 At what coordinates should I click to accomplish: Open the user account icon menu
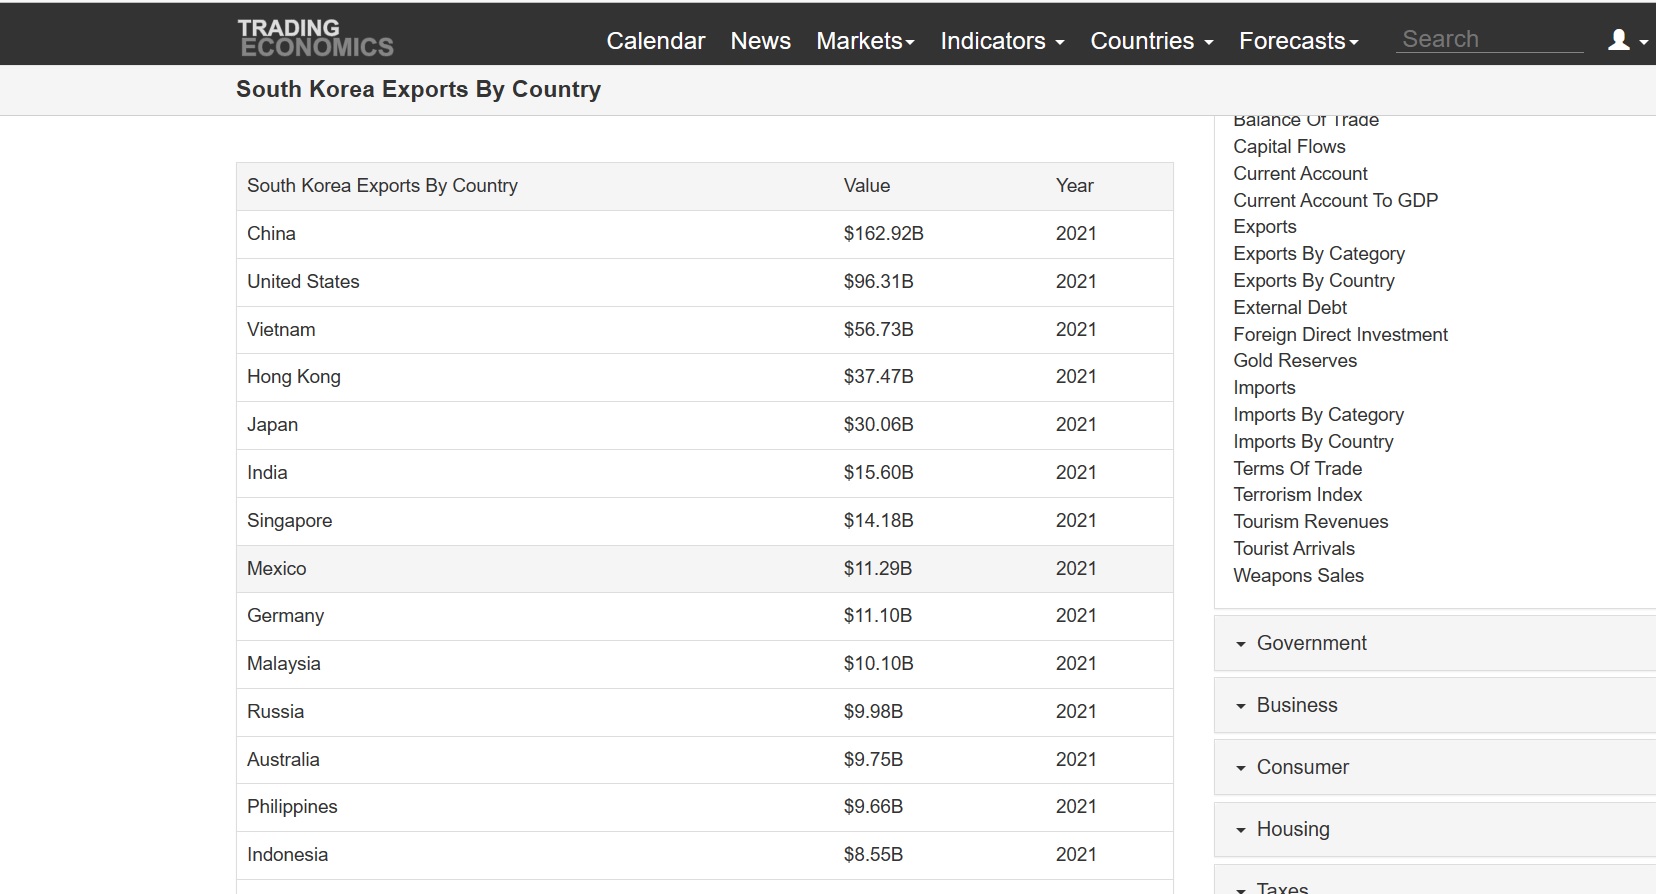click(x=1627, y=40)
